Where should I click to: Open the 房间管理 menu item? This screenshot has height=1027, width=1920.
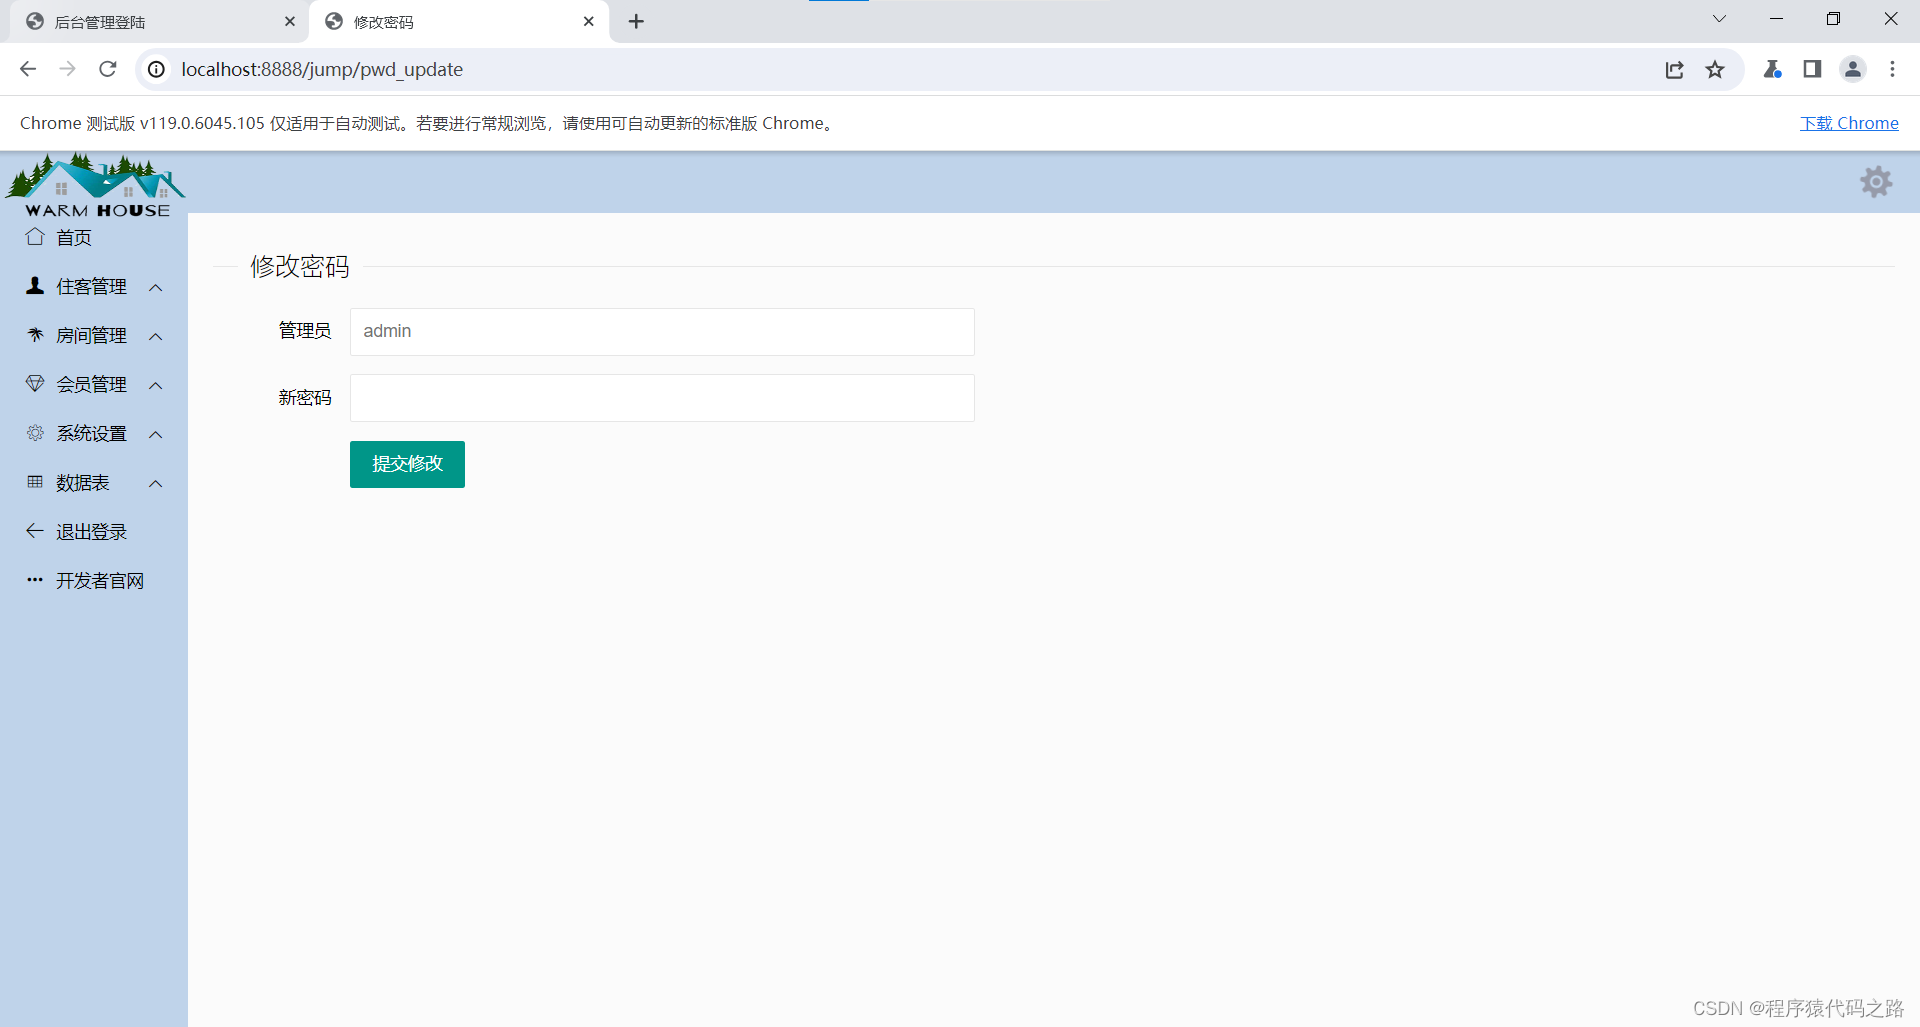(x=92, y=336)
